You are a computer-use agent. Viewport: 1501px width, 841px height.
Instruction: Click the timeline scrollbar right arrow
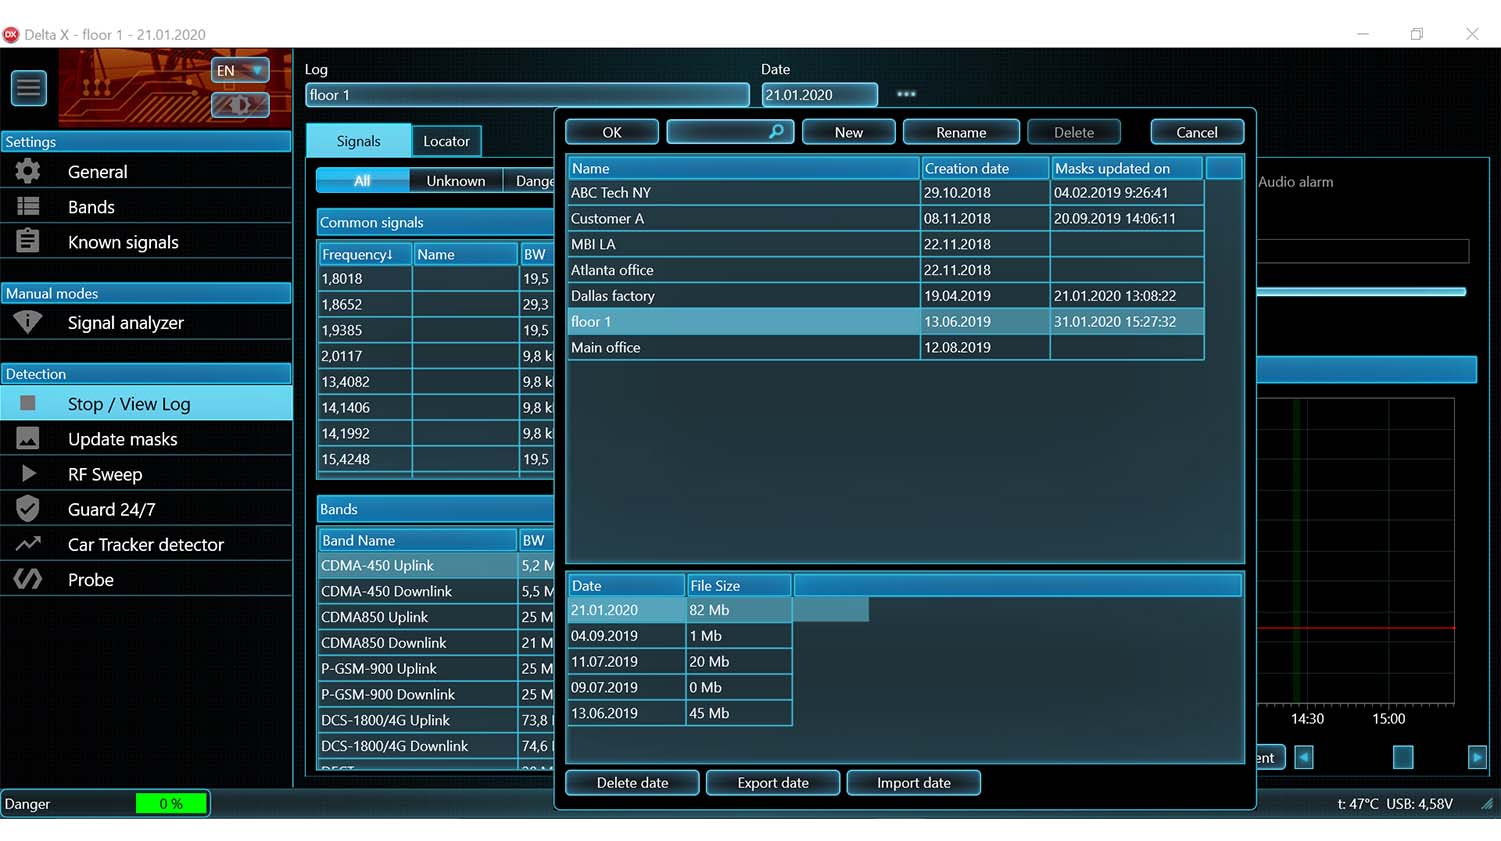1477,757
